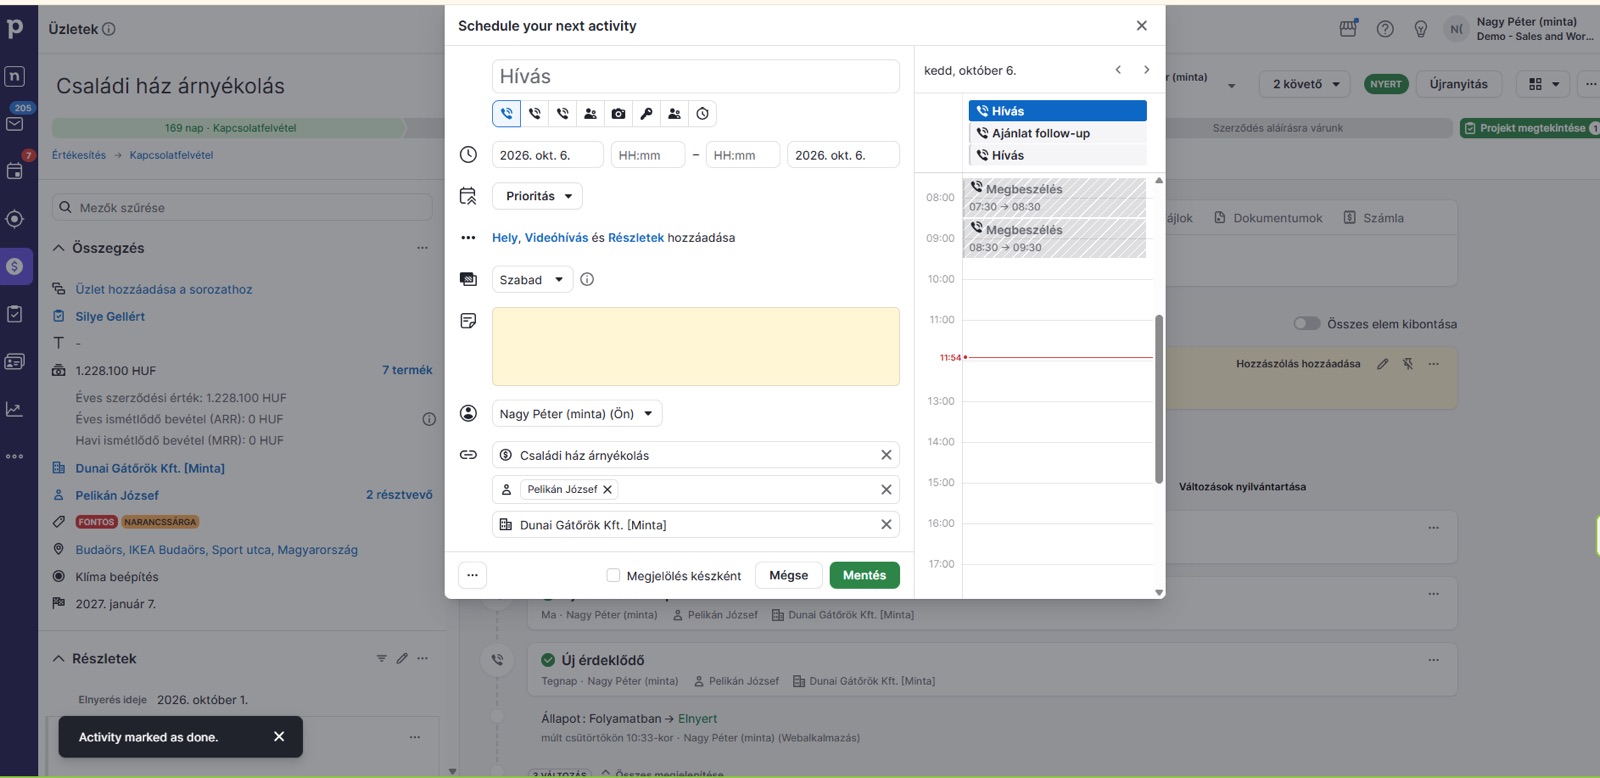Select the camera activity type icon
1600x778 pixels.
point(619,114)
